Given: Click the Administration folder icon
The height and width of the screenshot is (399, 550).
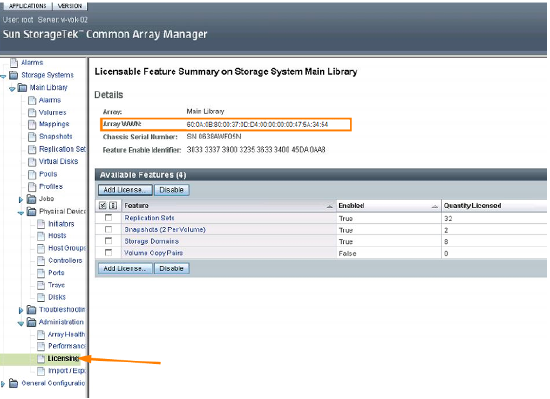Looking at the screenshot, I should click(x=32, y=322).
